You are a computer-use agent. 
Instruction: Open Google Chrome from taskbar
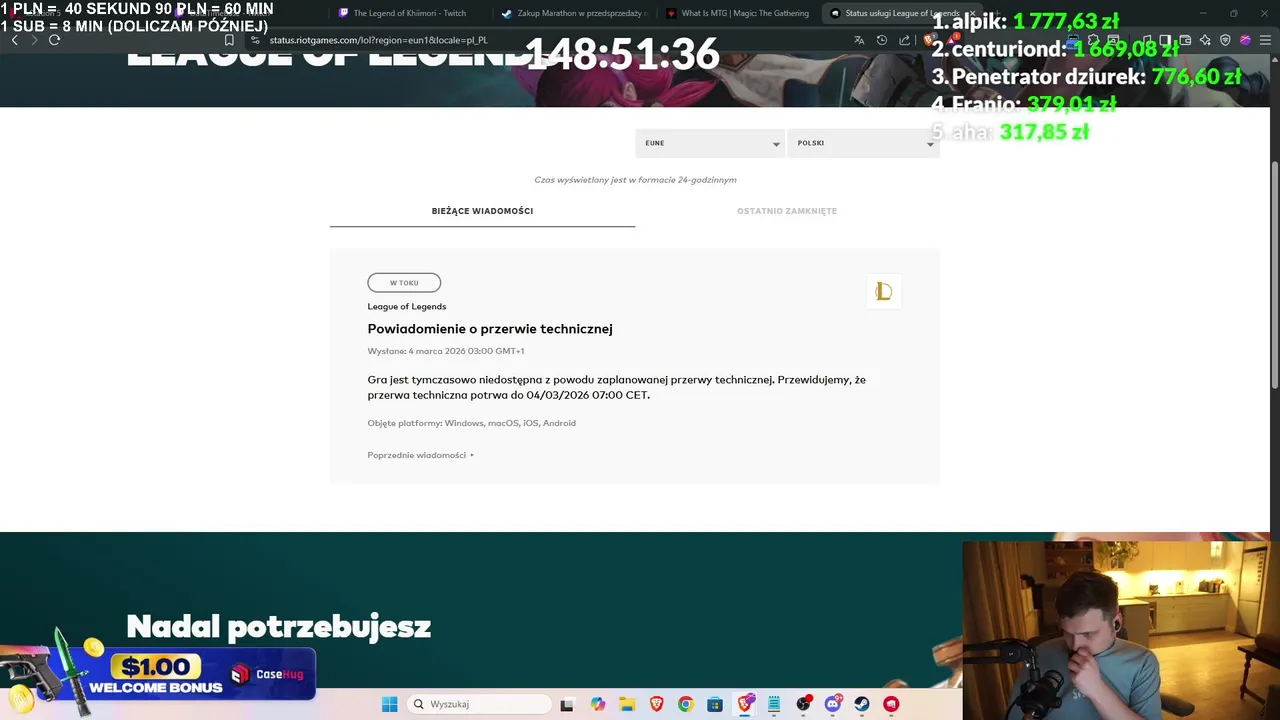[685, 704]
